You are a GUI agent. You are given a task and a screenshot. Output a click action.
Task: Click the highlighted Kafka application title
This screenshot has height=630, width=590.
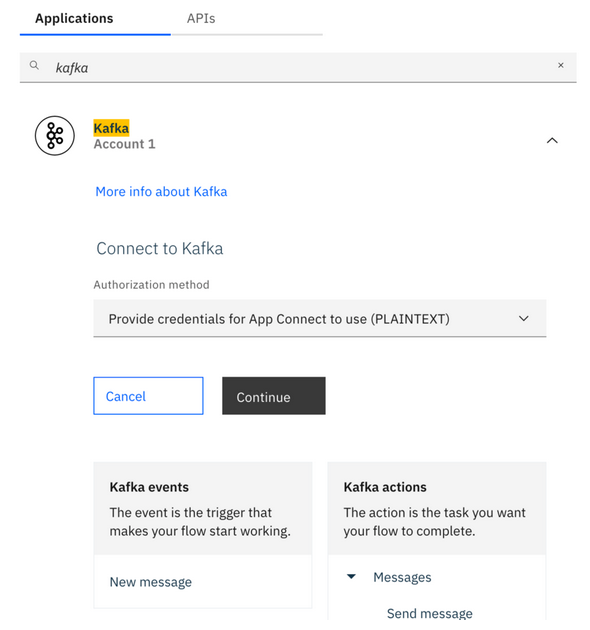[111, 128]
